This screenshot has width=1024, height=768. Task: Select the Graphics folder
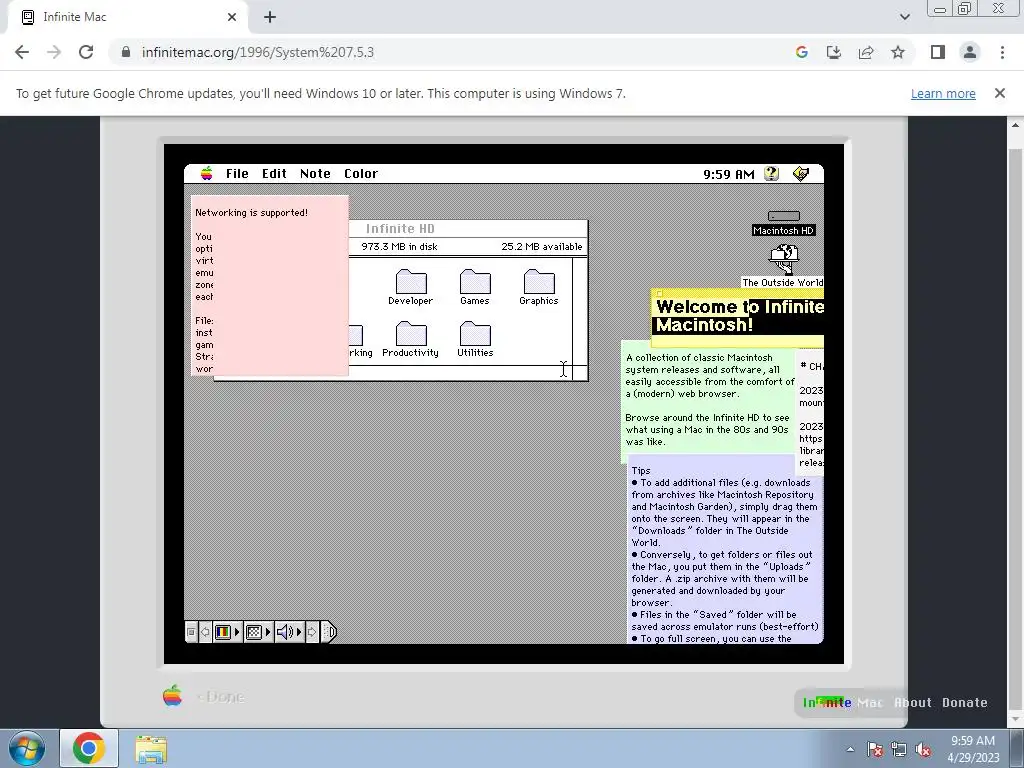[x=539, y=287]
